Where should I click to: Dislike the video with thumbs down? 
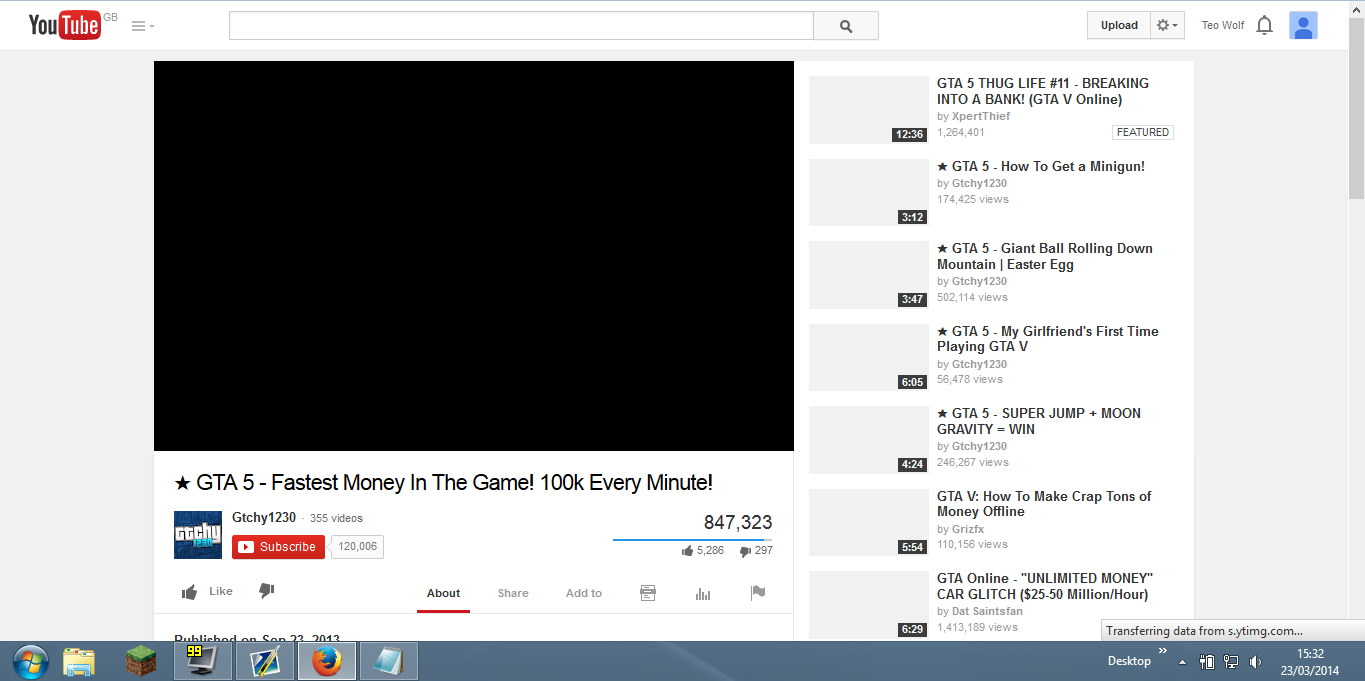point(266,591)
